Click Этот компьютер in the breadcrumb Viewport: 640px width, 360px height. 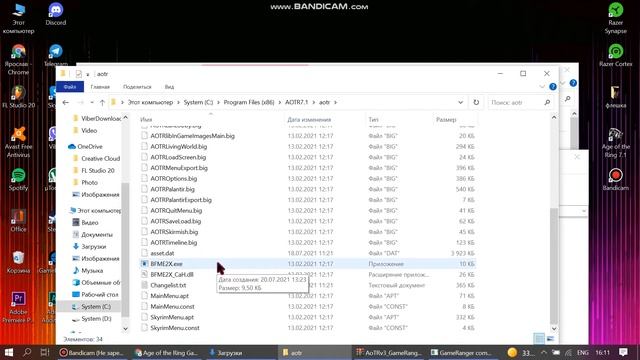[151, 102]
